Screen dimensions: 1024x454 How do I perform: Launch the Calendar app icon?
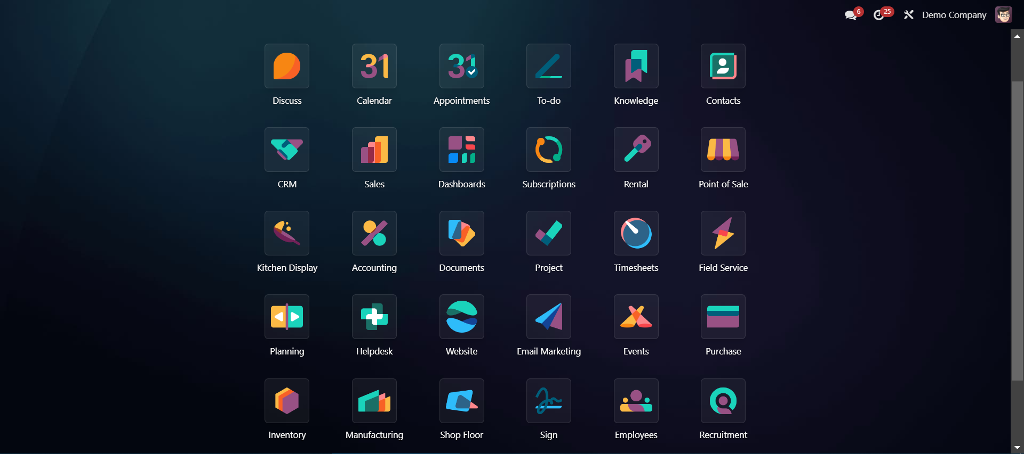click(374, 66)
